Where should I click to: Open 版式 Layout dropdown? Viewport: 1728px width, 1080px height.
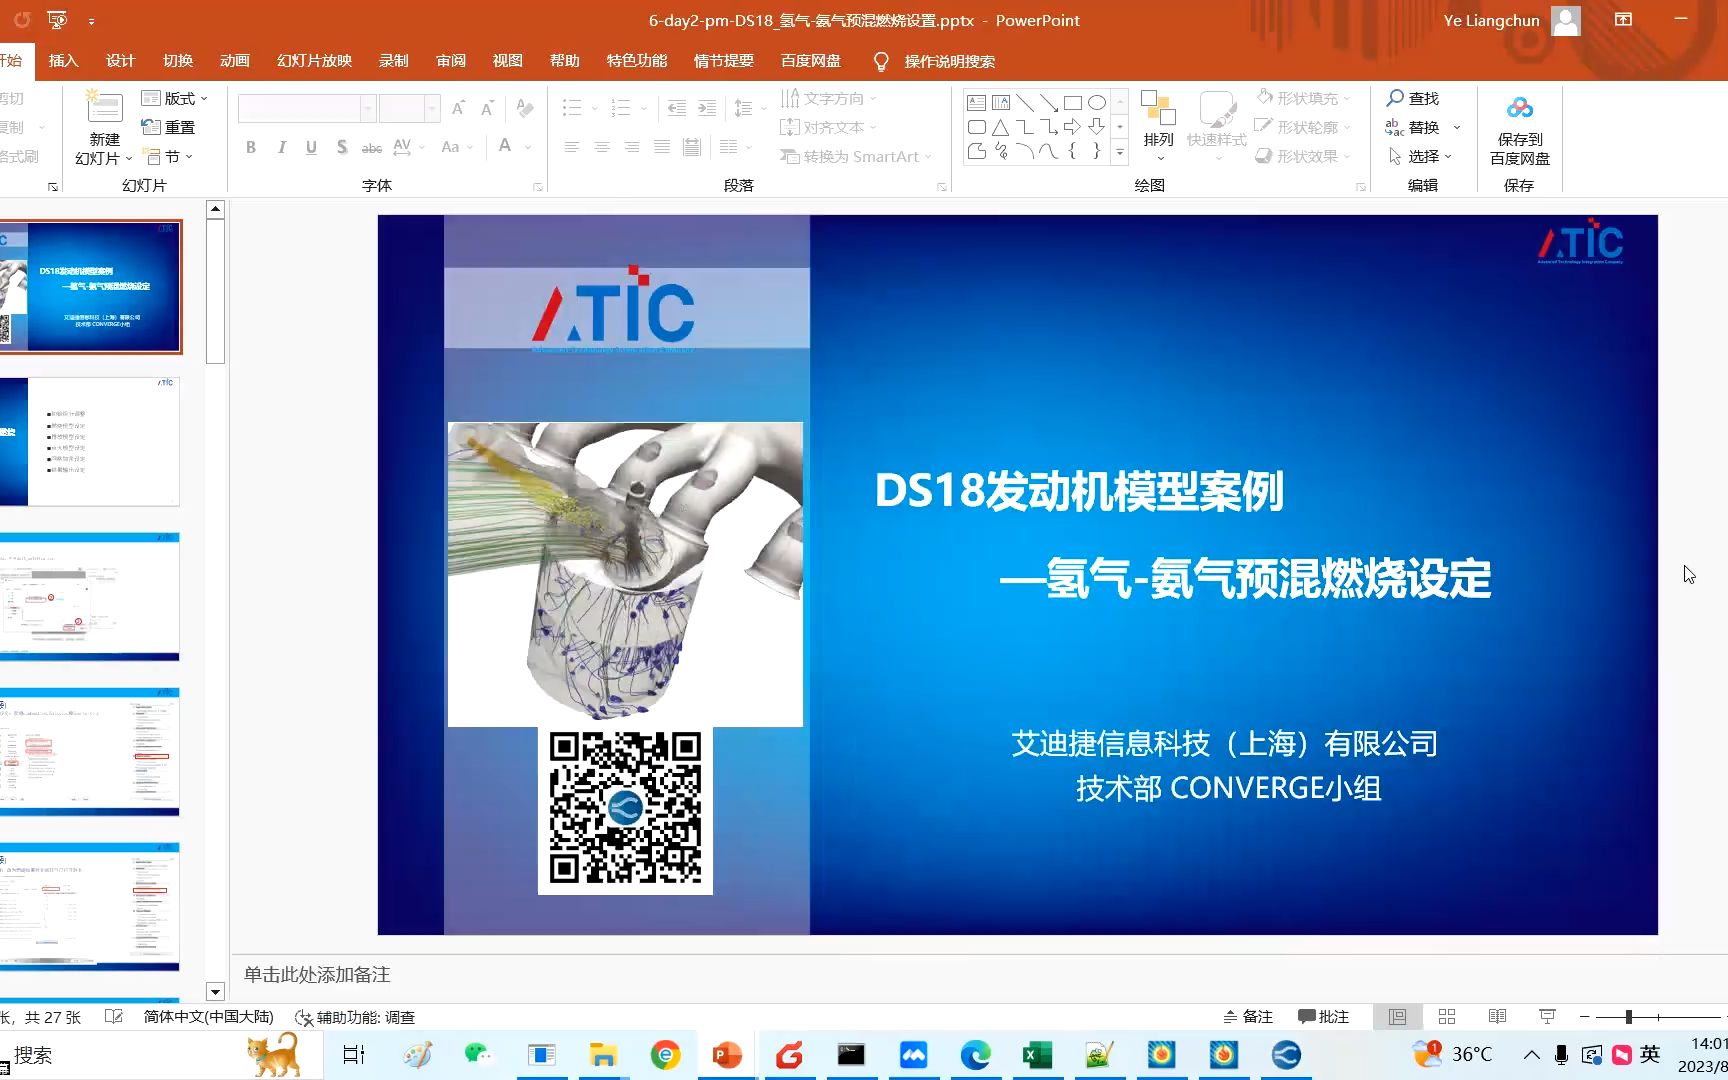(x=175, y=98)
